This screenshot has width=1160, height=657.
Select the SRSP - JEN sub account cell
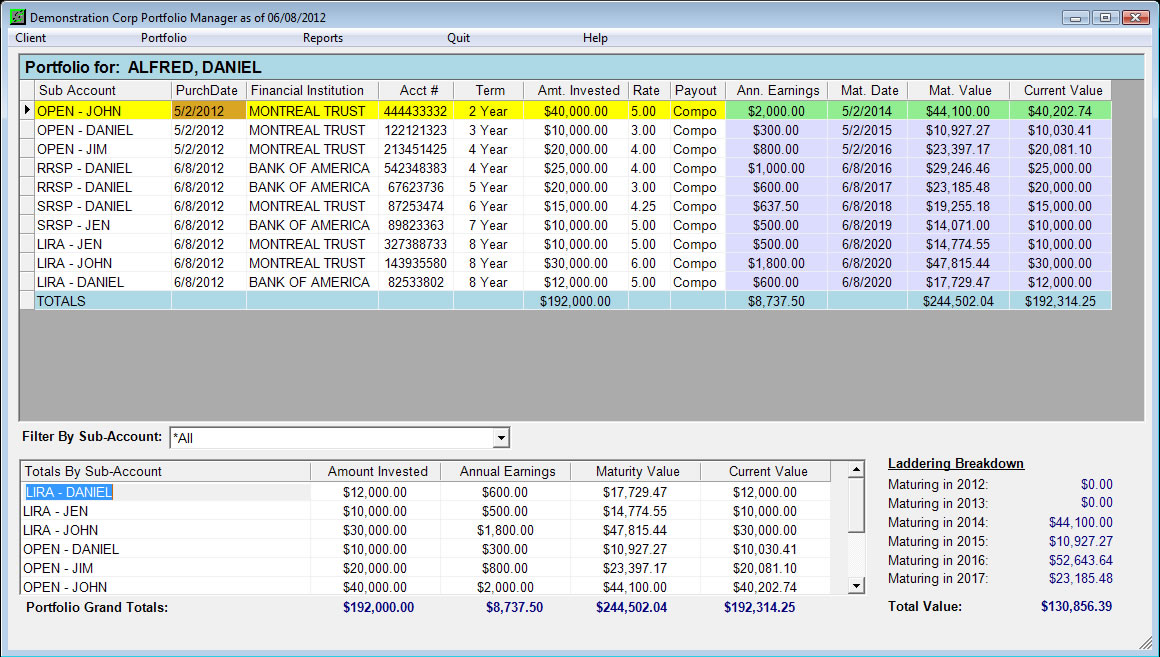click(x=103, y=225)
